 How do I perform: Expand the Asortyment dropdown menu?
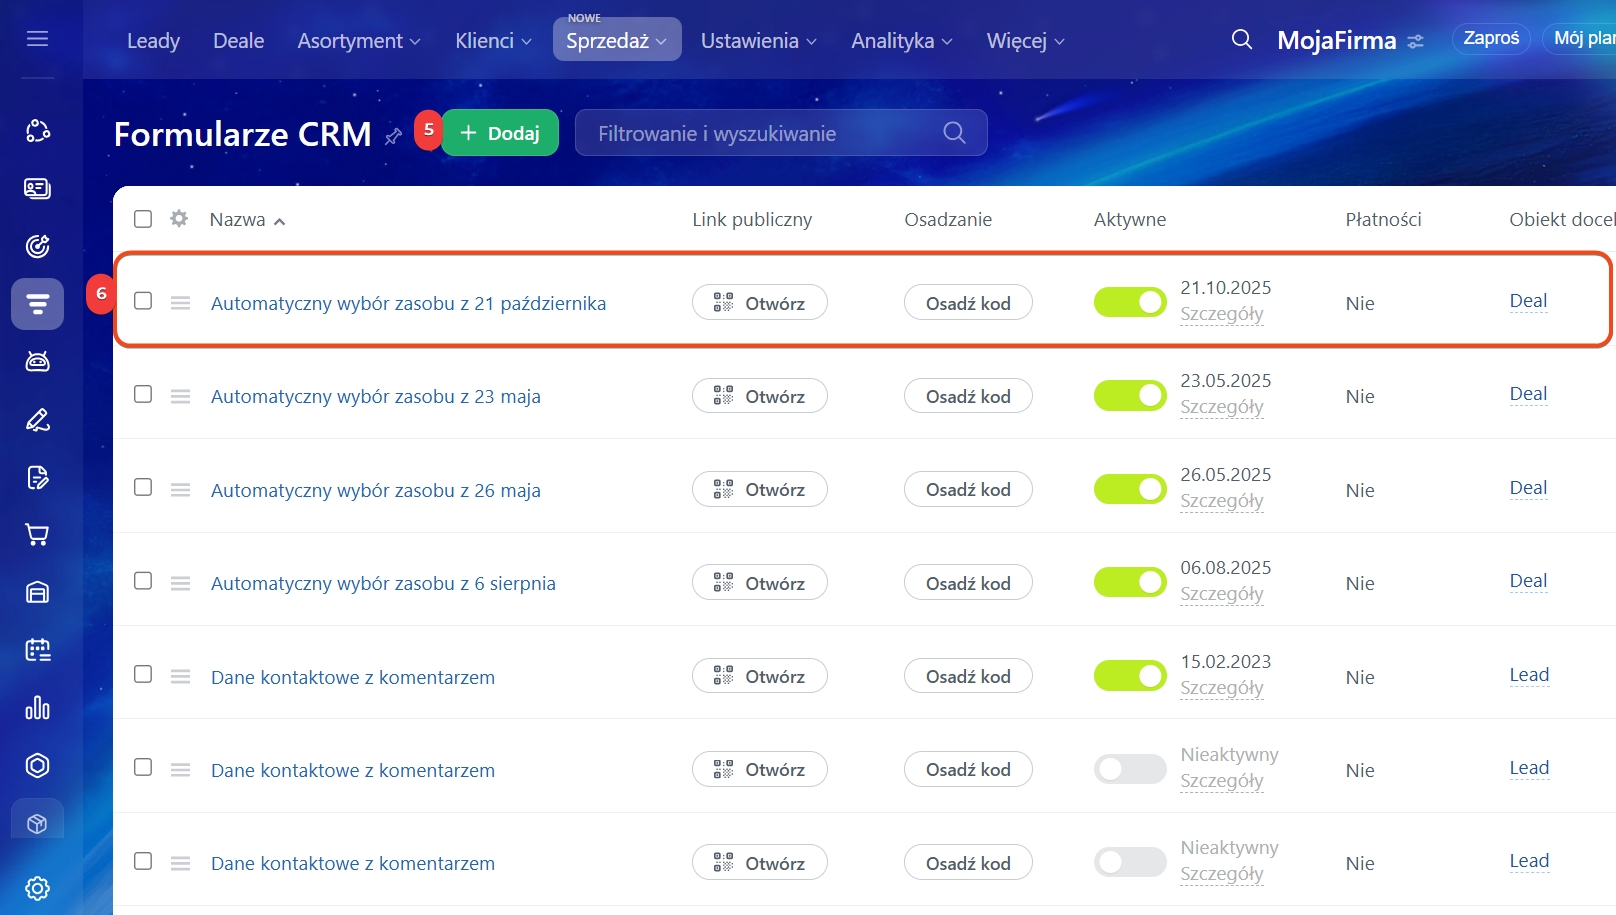coord(358,41)
